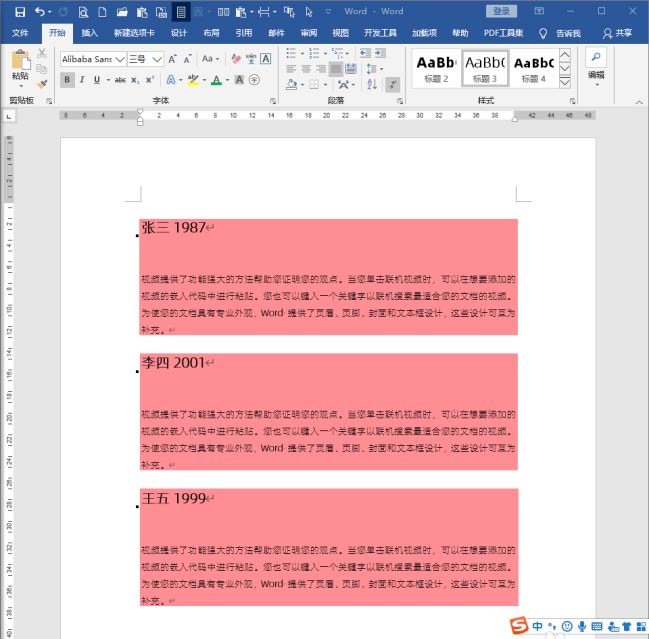649x639 pixels.
Task: Open the bullet list dropdown arrow
Action: [x=302, y=53]
